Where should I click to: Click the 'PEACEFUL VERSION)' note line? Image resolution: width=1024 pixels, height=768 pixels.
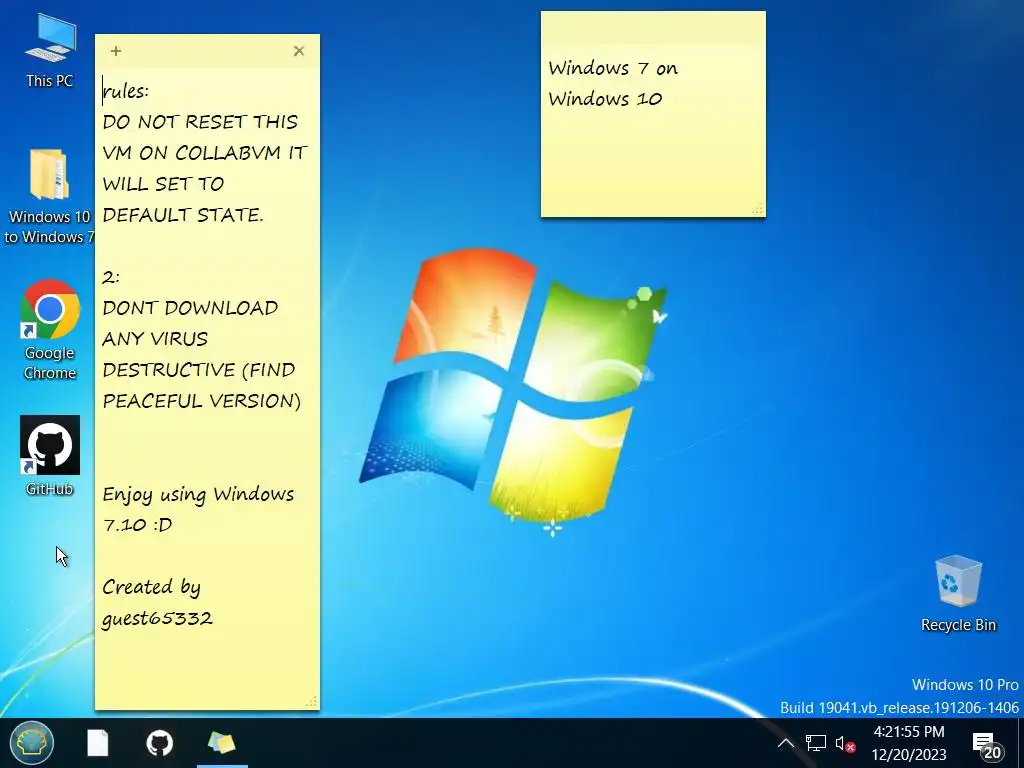point(202,400)
